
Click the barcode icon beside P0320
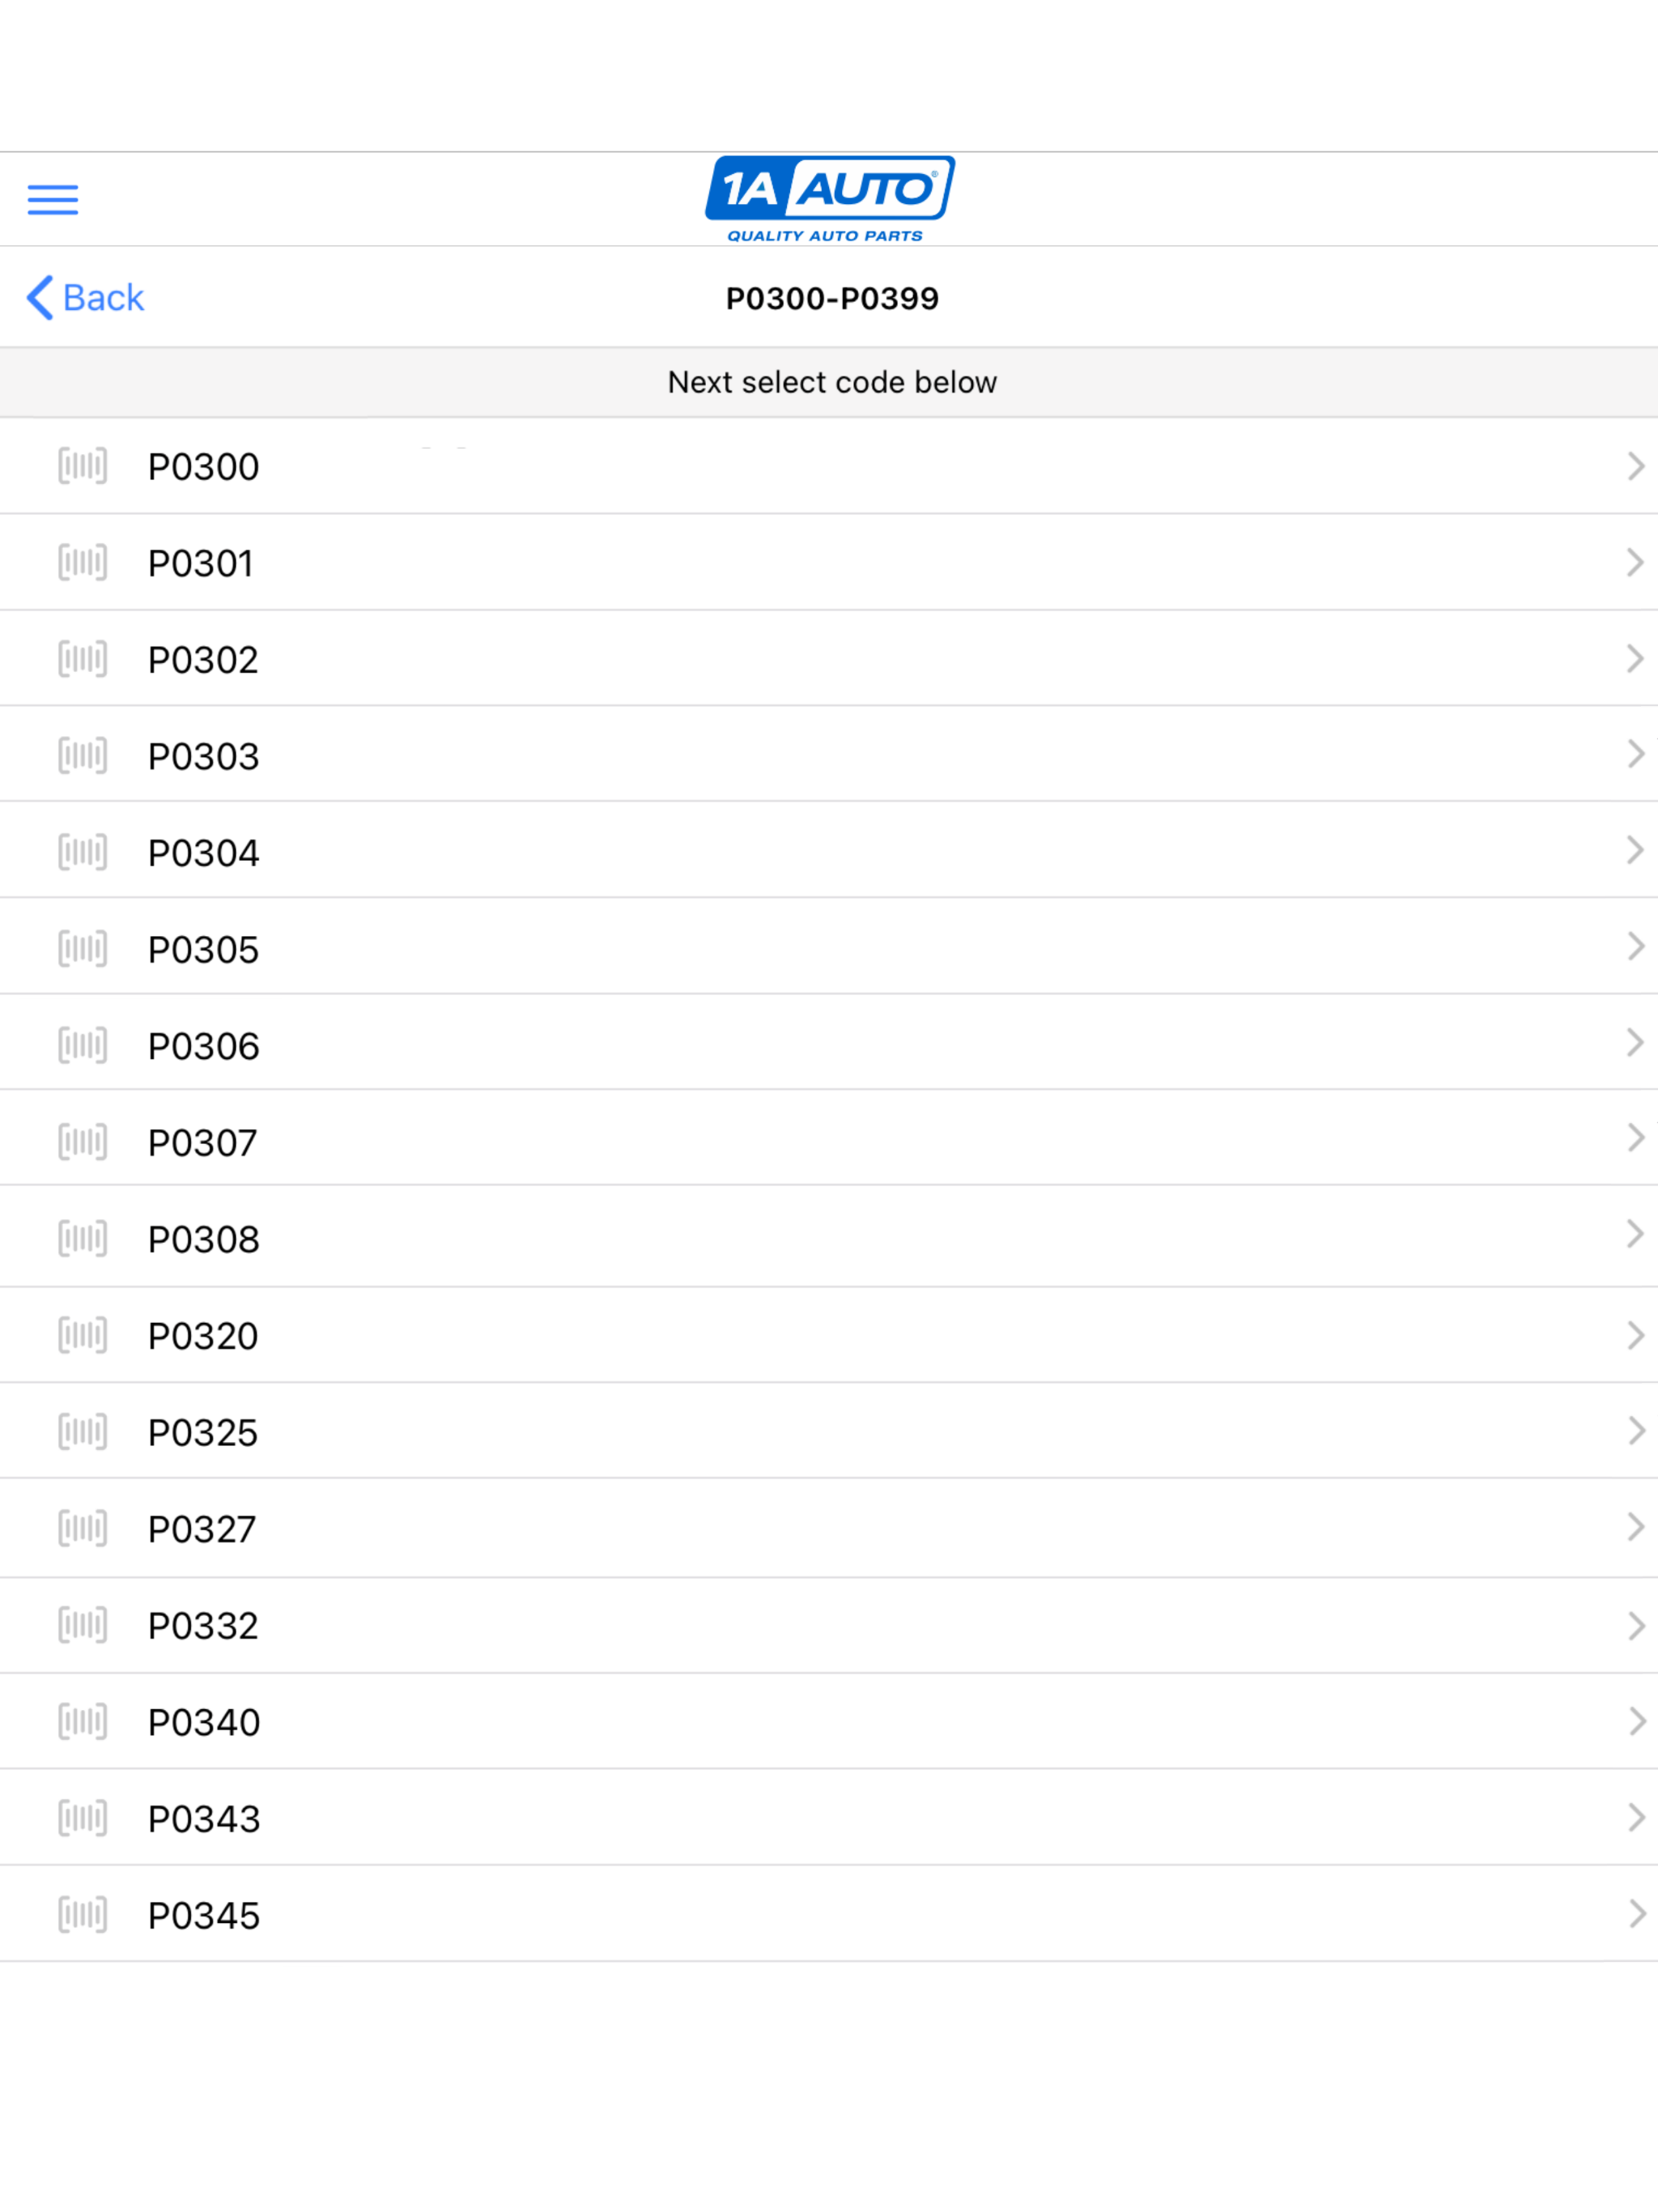[82, 1335]
